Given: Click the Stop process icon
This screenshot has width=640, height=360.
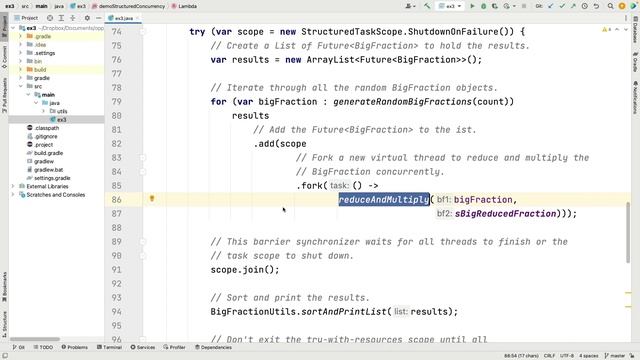Looking at the screenshot, I should pyautogui.click(x=524, y=6).
